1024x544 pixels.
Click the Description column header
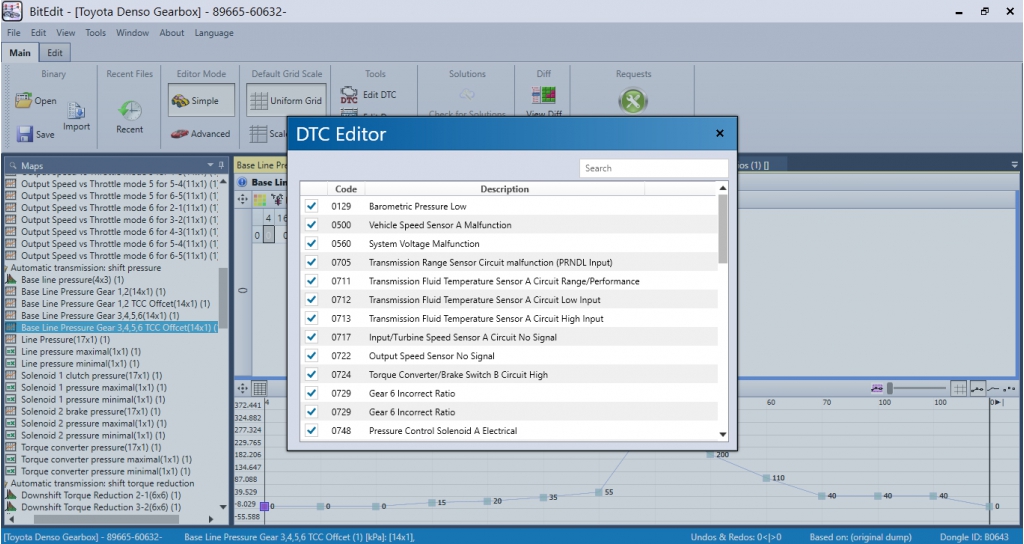[504, 189]
